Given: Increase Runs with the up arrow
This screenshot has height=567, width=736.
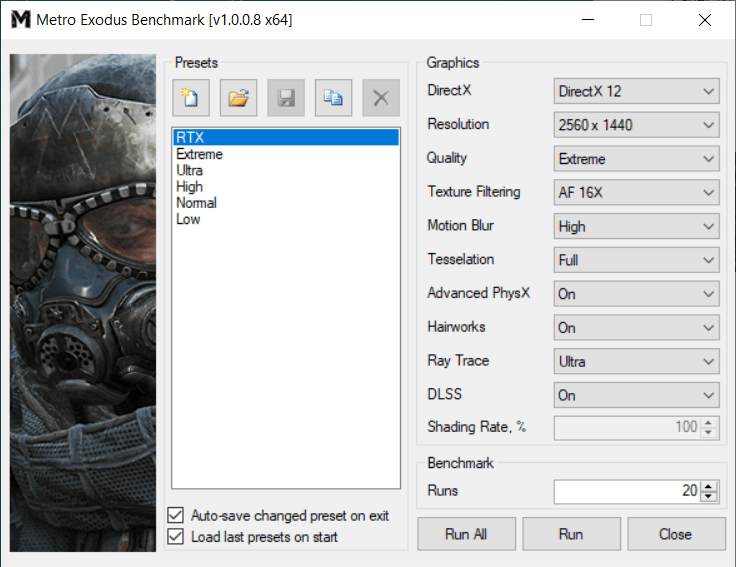Looking at the screenshot, I should (x=709, y=487).
